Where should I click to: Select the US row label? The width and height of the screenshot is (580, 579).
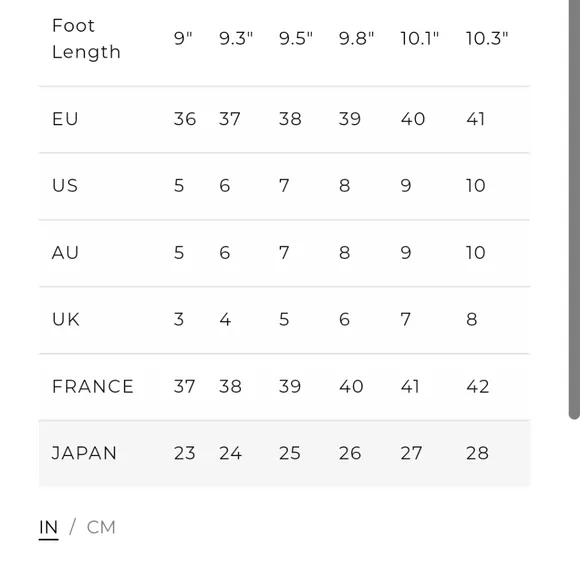(65, 186)
